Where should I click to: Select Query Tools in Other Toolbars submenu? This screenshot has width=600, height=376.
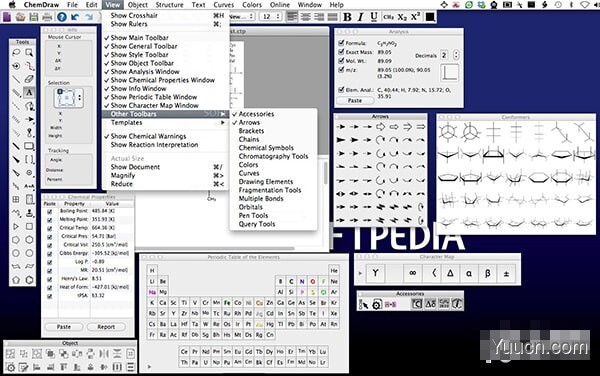click(x=274, y=224)
